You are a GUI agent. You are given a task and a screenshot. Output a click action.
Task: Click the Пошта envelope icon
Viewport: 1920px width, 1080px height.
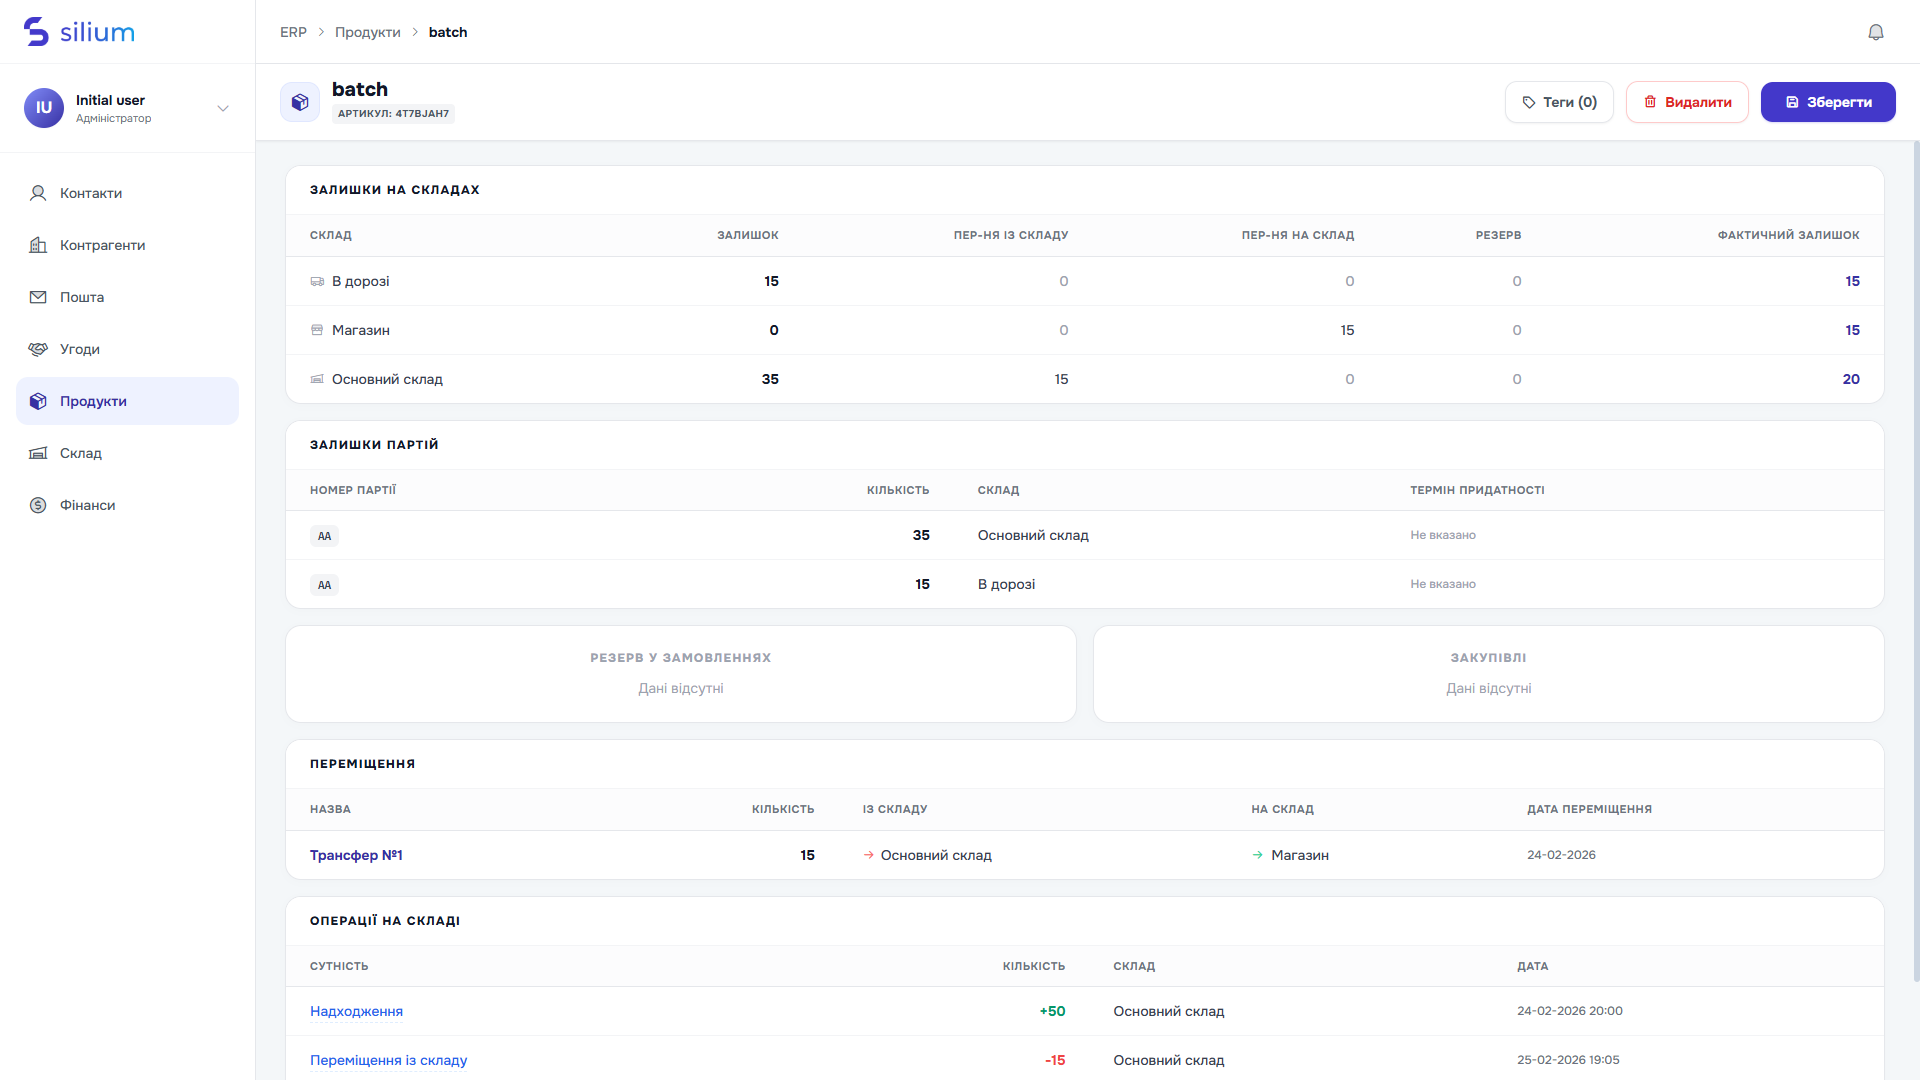[38, 297]
